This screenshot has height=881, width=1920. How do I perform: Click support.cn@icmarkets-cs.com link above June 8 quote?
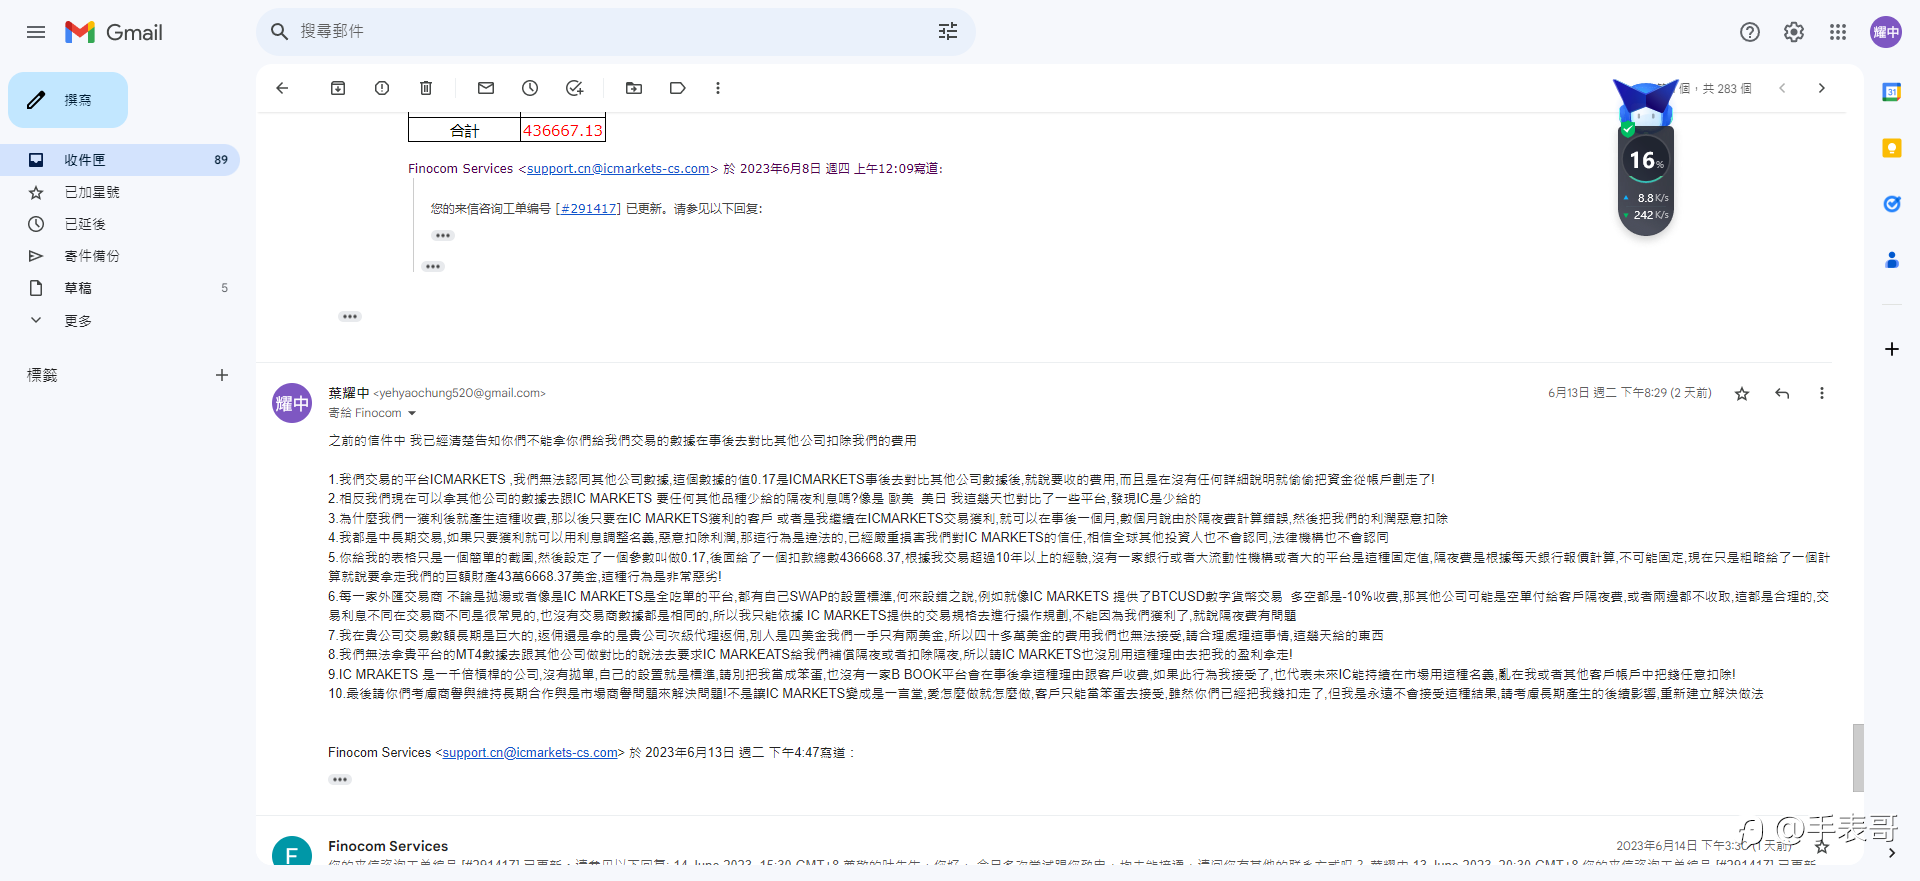click(x=618, y=169)
